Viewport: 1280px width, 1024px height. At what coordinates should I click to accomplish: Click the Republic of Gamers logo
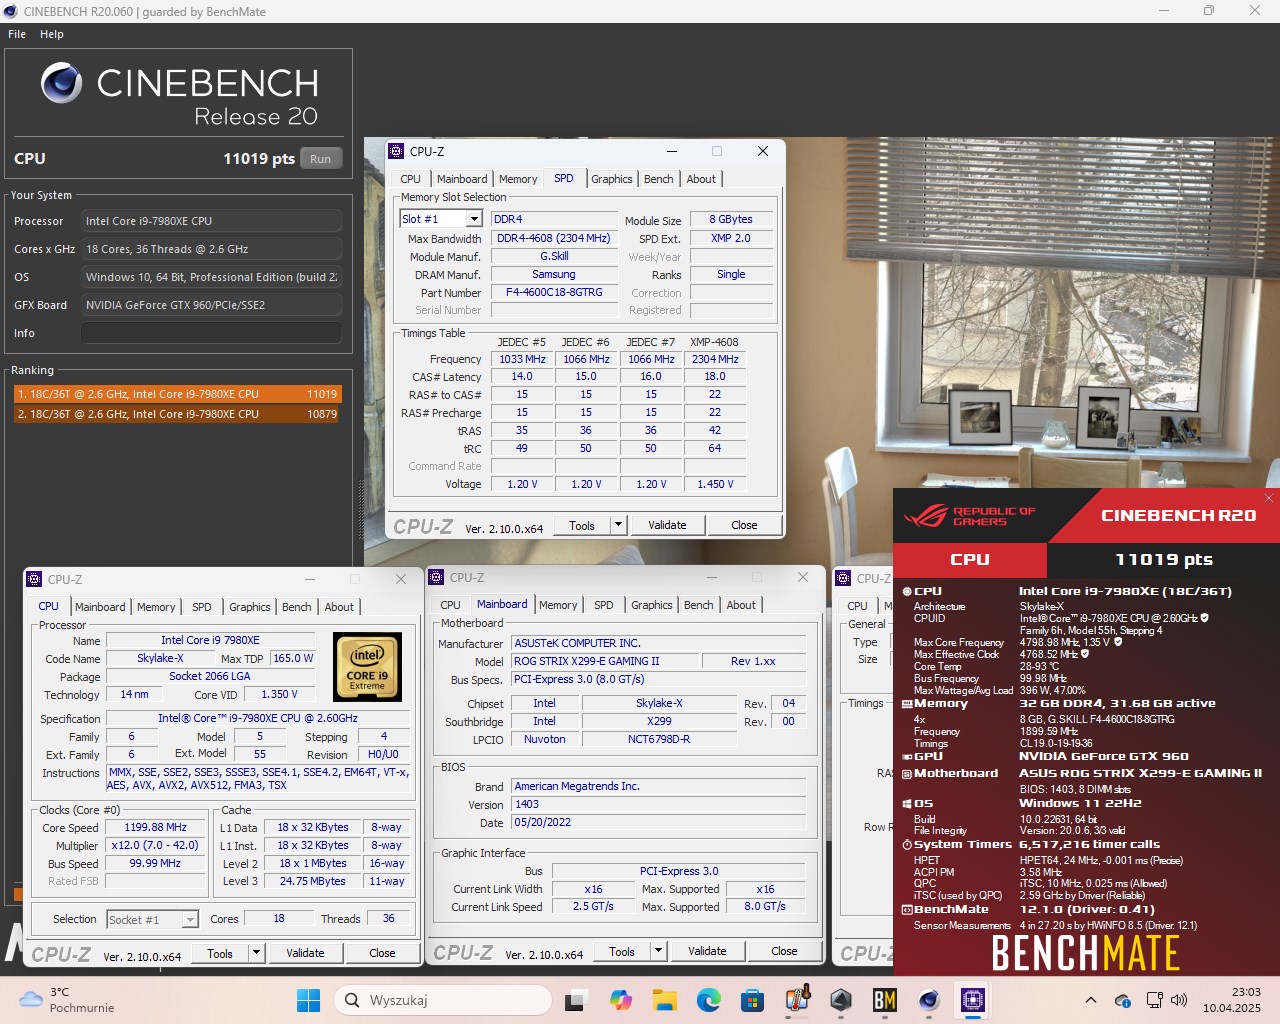pyautogui.click(x=970, y=516)
